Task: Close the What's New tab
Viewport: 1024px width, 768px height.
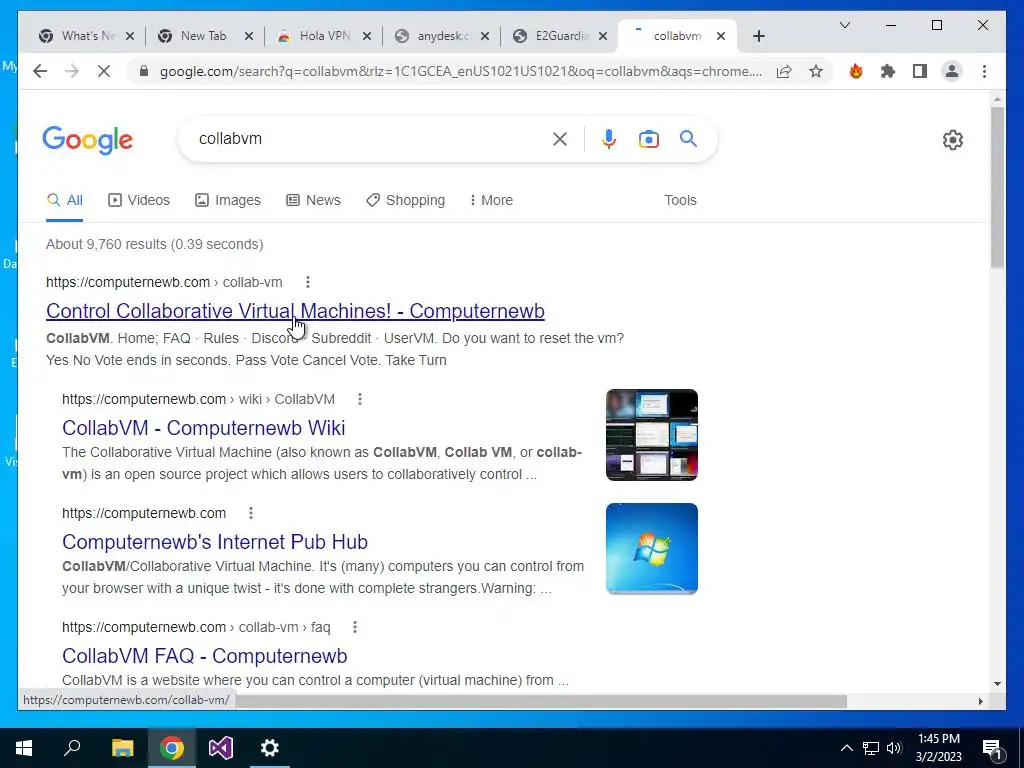Action: tap(130, 36)
